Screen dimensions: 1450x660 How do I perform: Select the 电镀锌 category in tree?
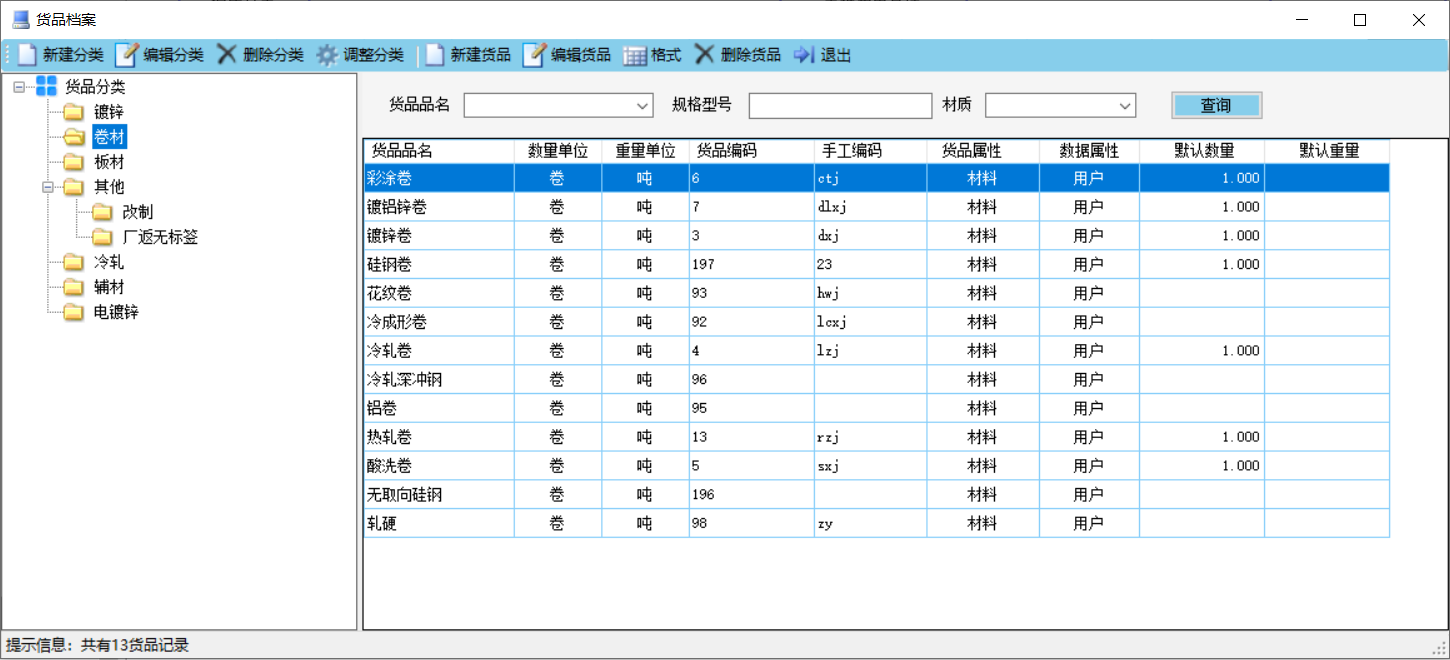point(116,312)
